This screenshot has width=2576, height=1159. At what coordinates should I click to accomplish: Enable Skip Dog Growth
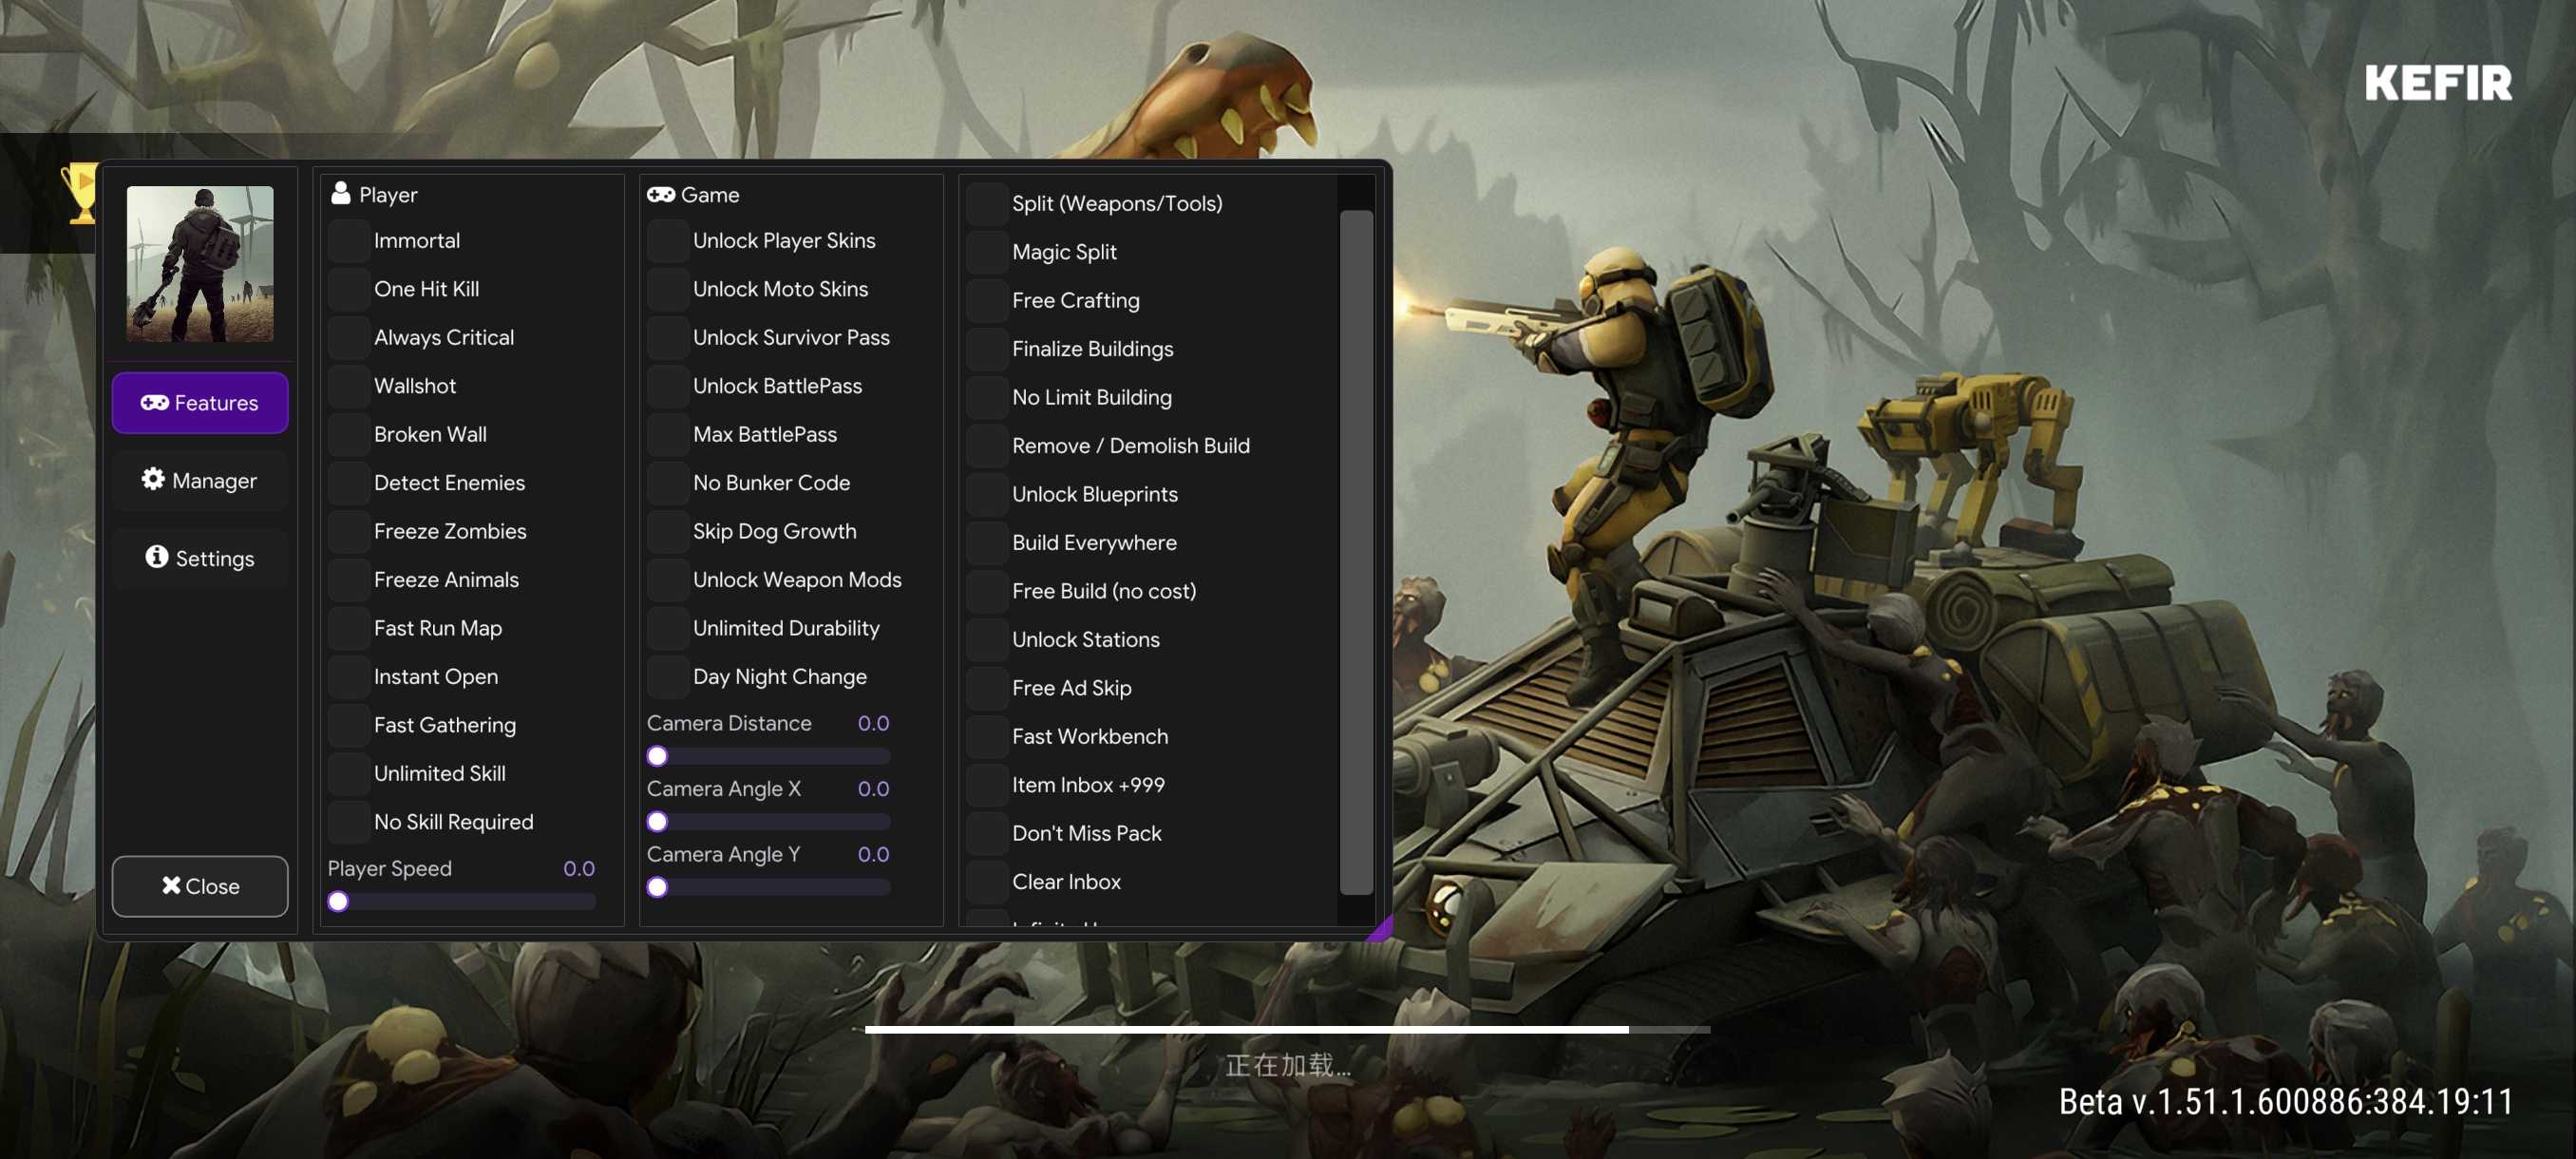668,532
